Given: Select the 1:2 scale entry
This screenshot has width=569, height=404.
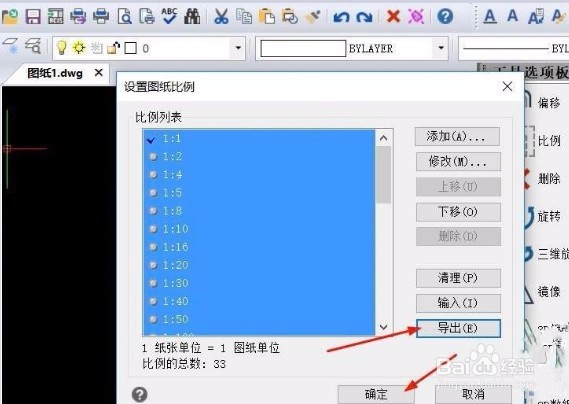Looking at the screenshot, I should [259, 156].
